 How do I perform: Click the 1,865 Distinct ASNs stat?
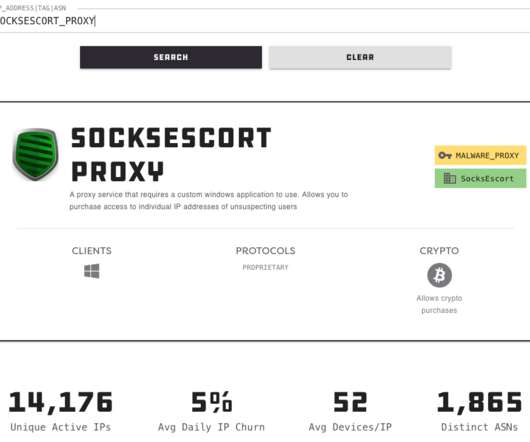tap(480, 411)
